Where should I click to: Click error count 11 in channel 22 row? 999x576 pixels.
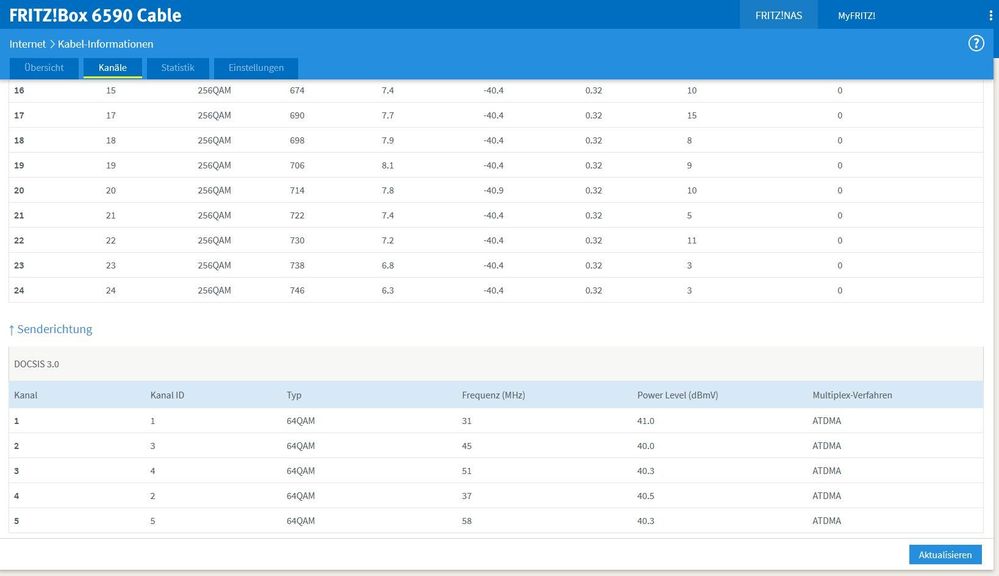pos(692,240)
